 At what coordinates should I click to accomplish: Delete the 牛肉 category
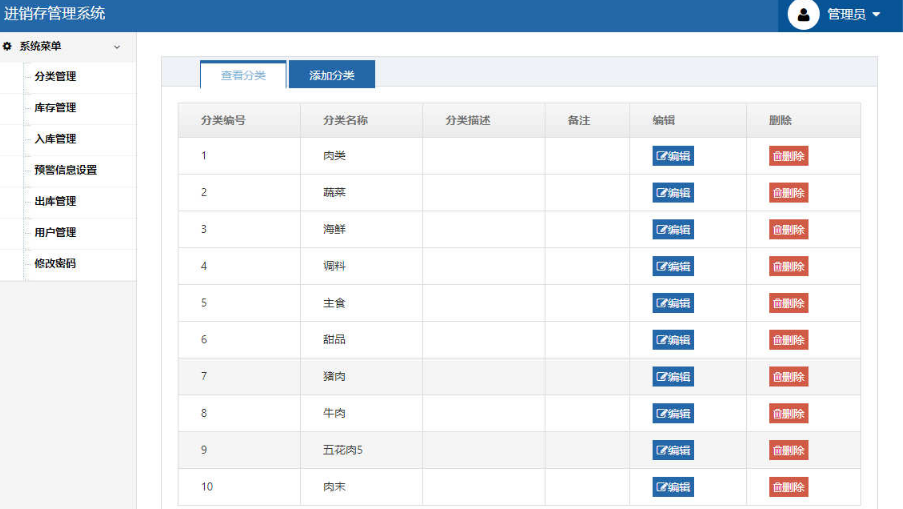click(788, 414)
